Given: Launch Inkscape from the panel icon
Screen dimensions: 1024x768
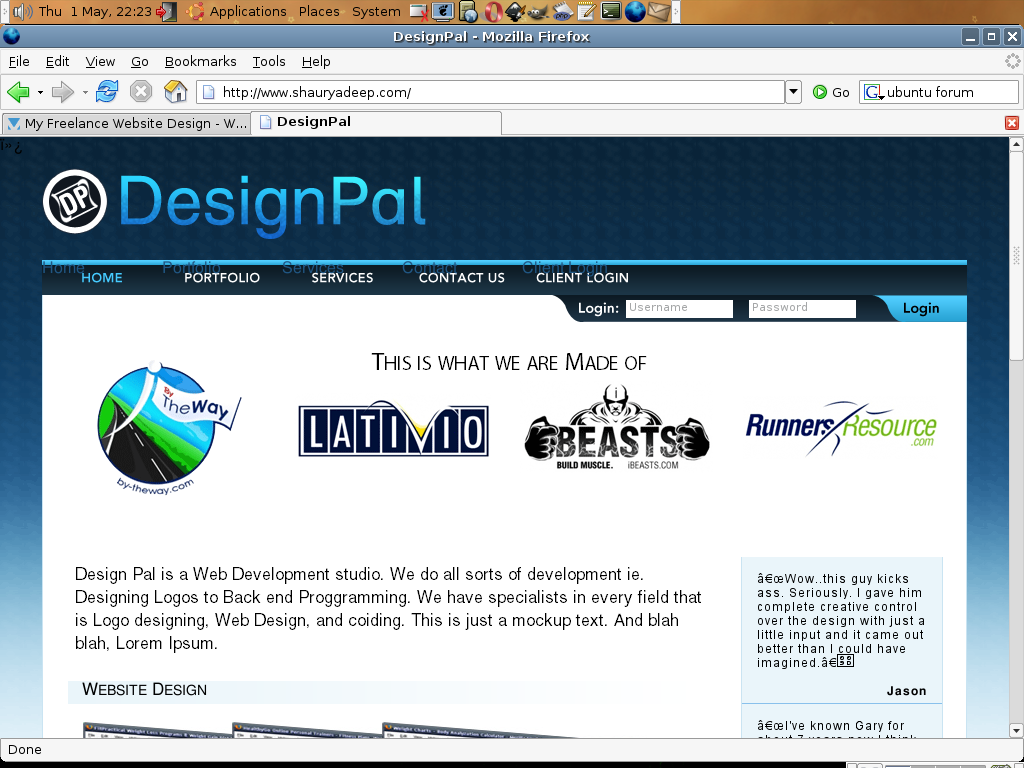Looking at the screenshot, I should pos(515,12).
